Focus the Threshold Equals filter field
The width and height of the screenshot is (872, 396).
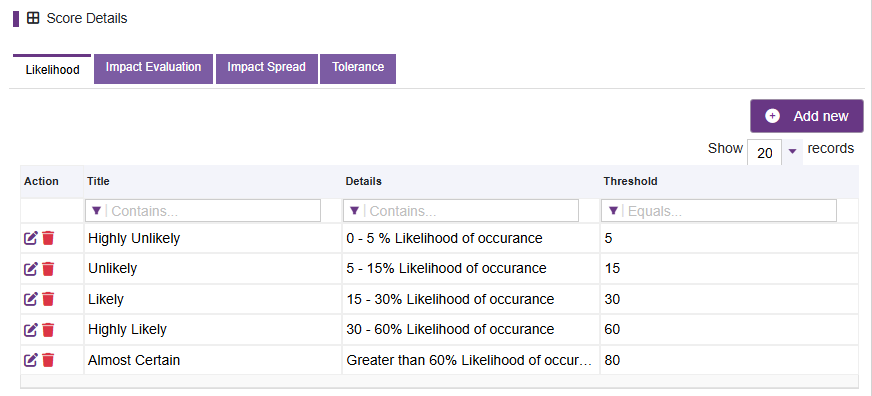(719, 211)
